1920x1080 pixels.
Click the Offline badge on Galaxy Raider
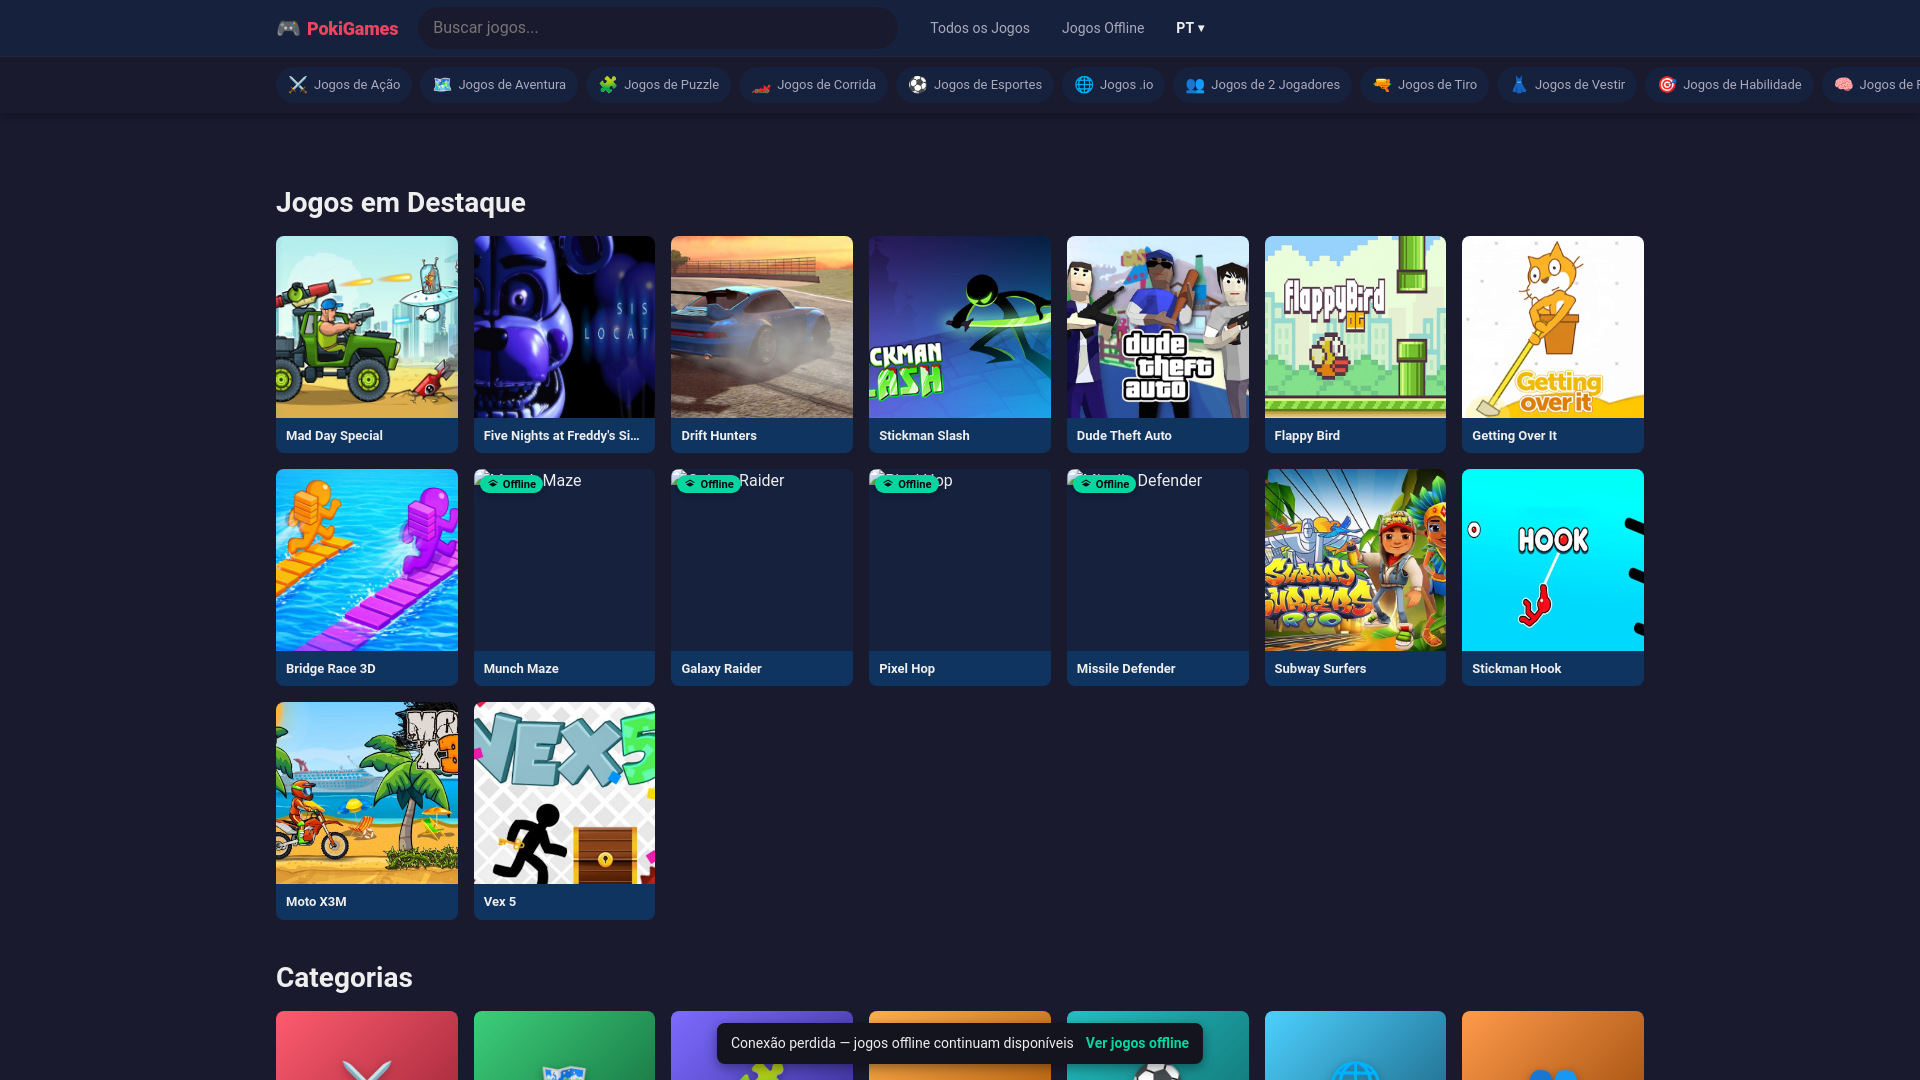[709, 484]
